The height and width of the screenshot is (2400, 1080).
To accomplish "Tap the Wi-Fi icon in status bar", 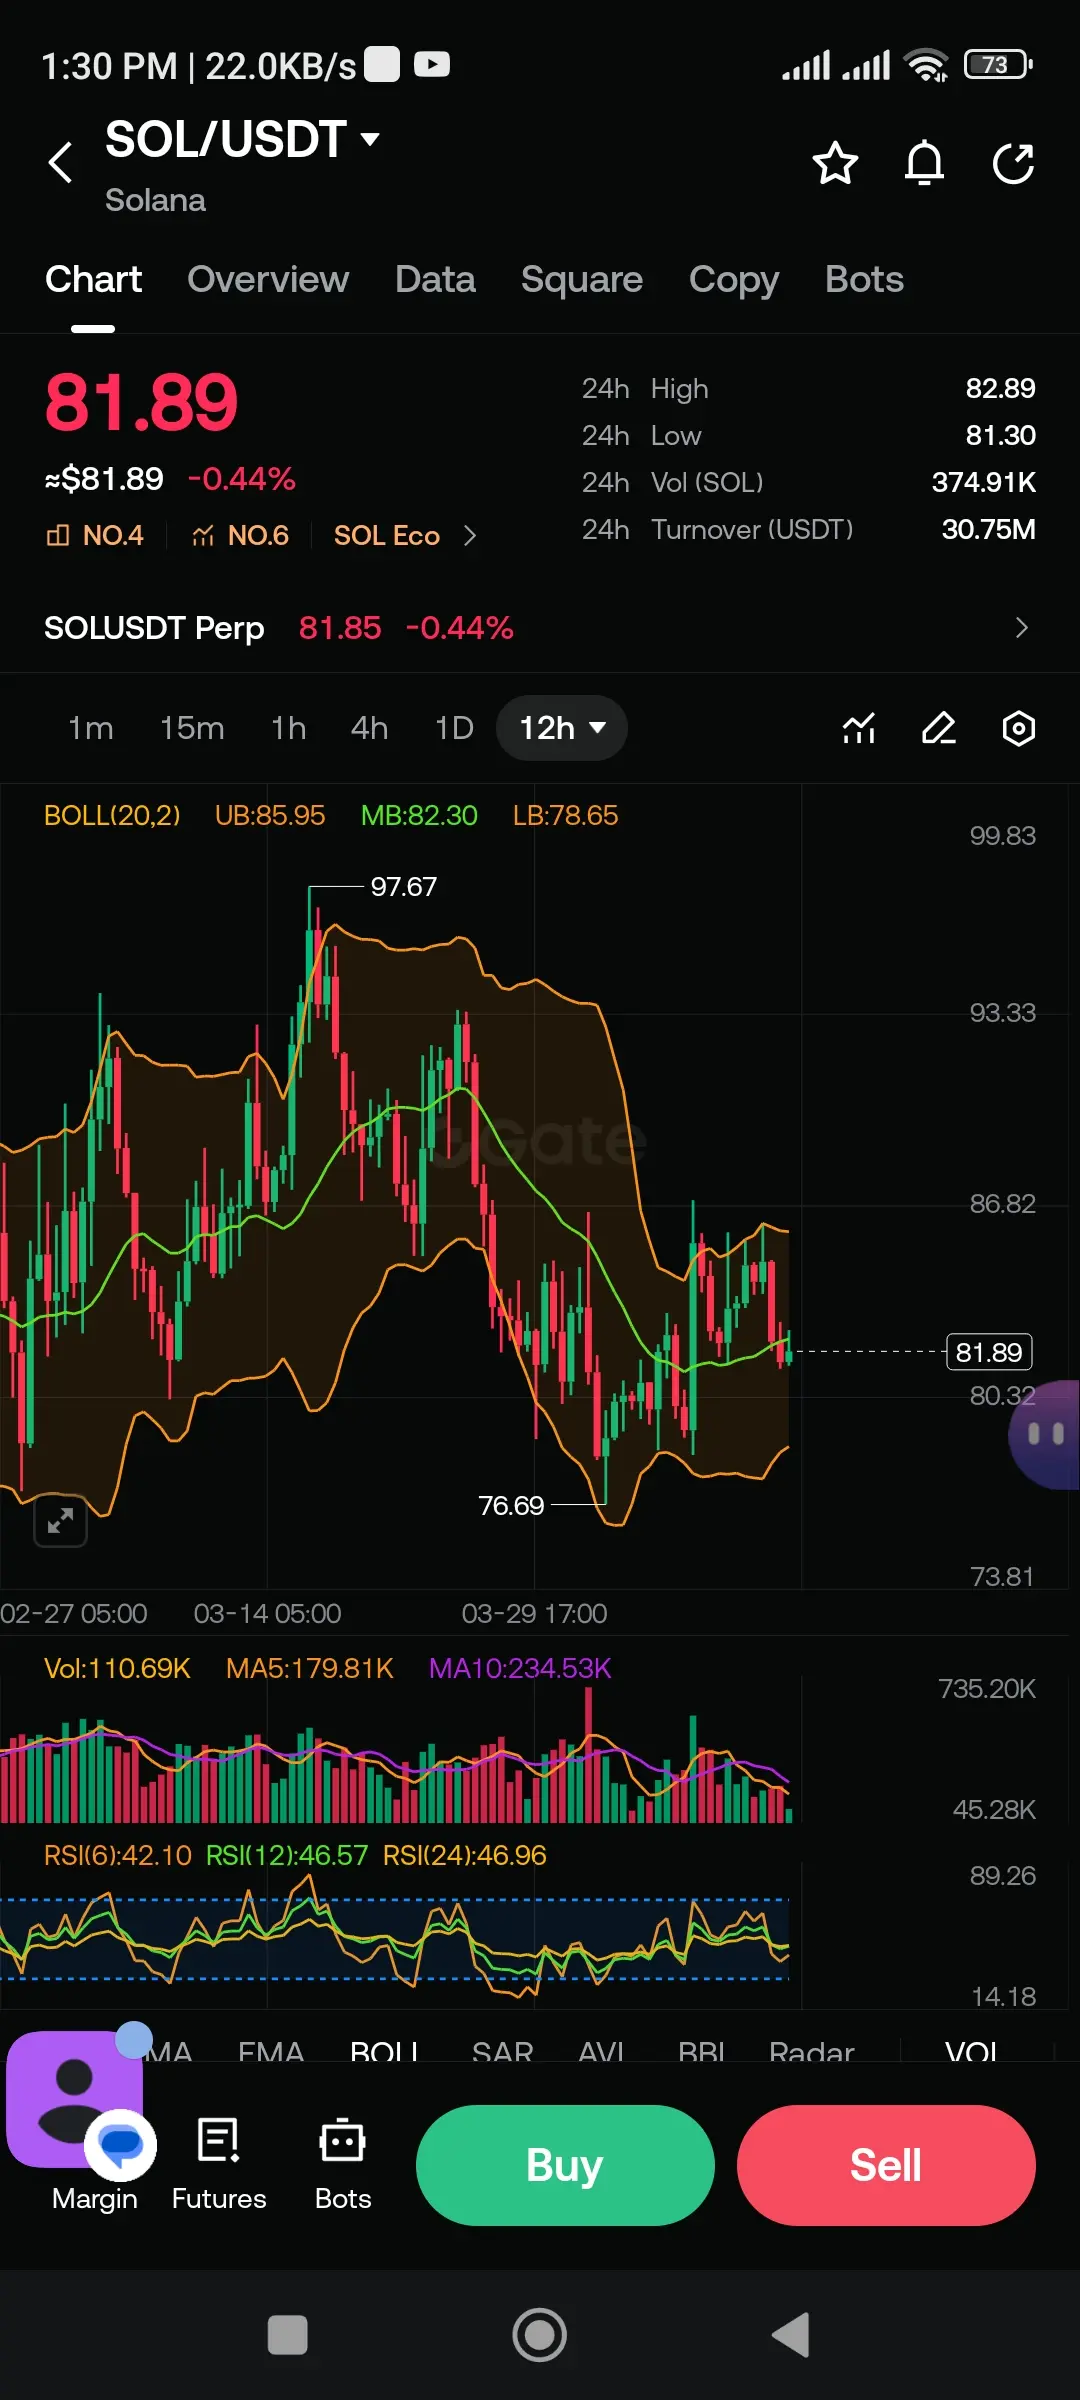I will (926, 65).
